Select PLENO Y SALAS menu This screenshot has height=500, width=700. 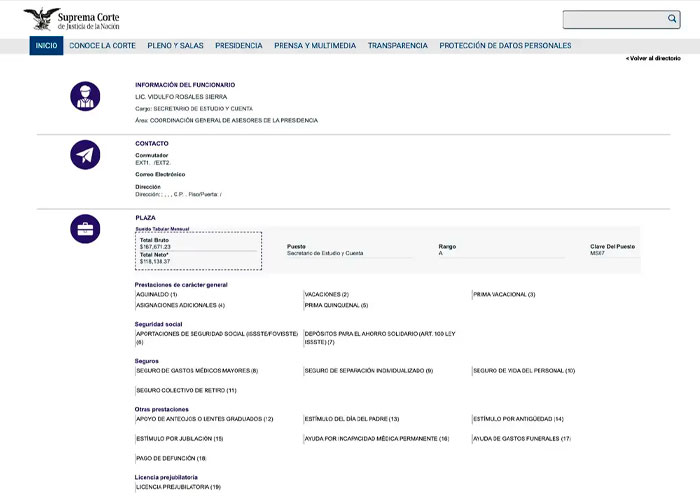(x=175, y=46)
